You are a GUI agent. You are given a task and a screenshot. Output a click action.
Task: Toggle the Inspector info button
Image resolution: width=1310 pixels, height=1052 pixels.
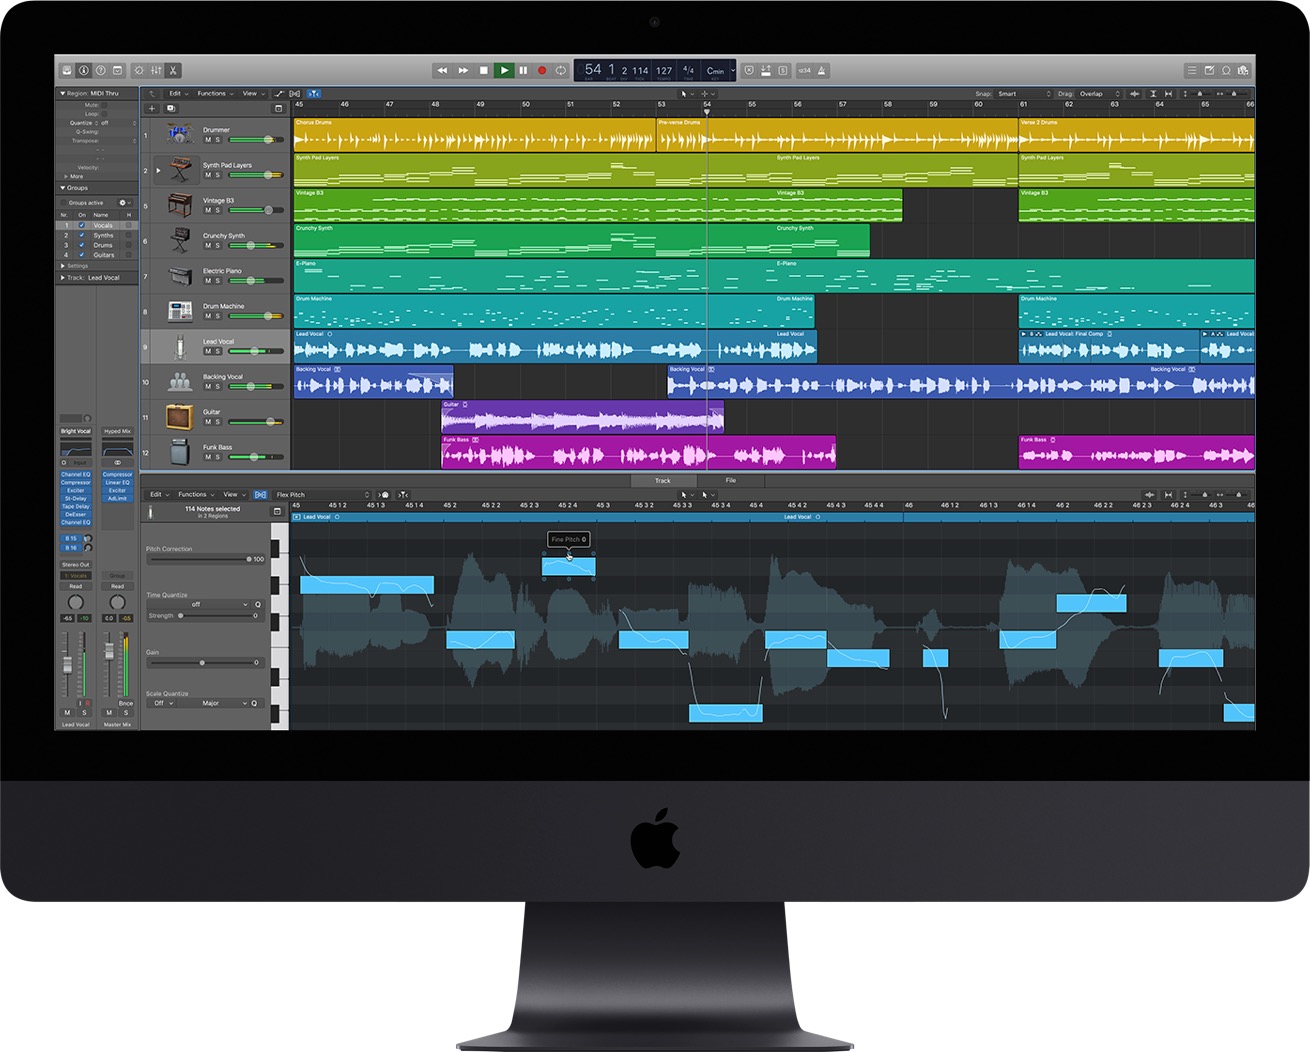[84, 71]
